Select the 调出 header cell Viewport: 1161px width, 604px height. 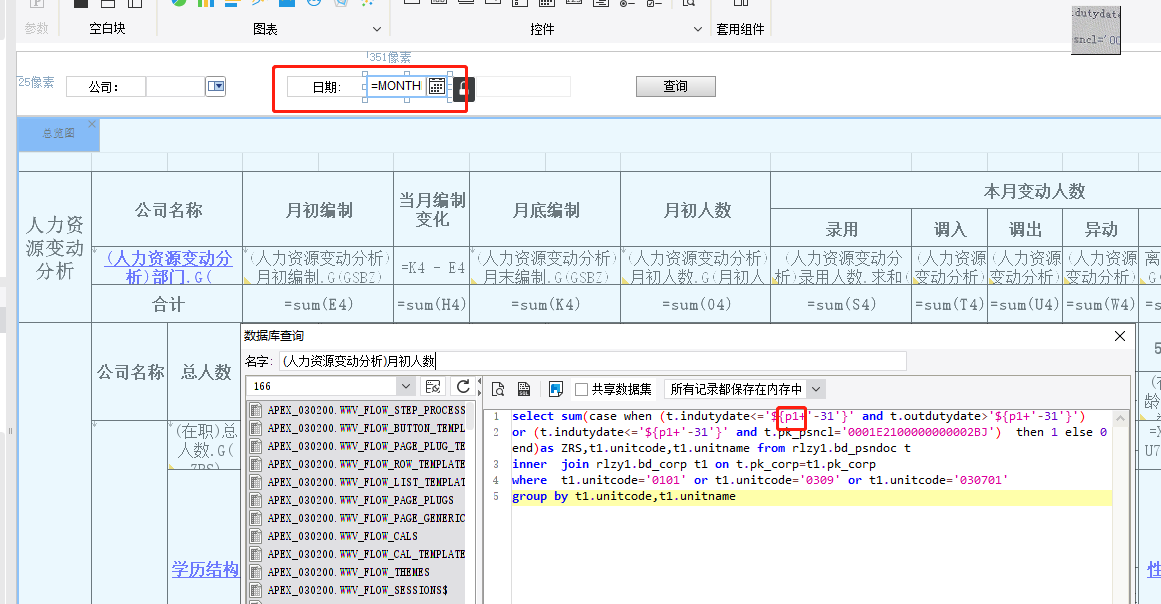pyautogui.click(x=1026, y=229)
